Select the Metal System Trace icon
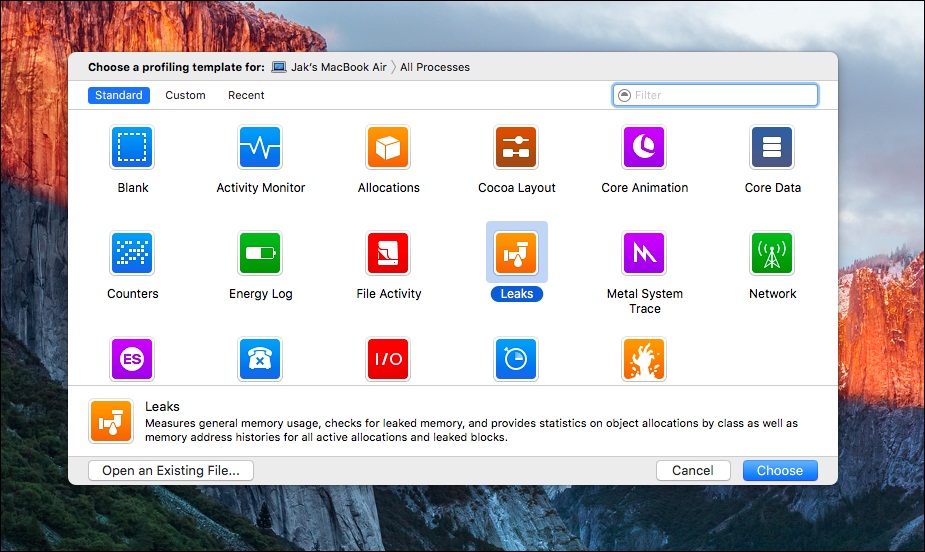The image size is (925, 552). 644,254
